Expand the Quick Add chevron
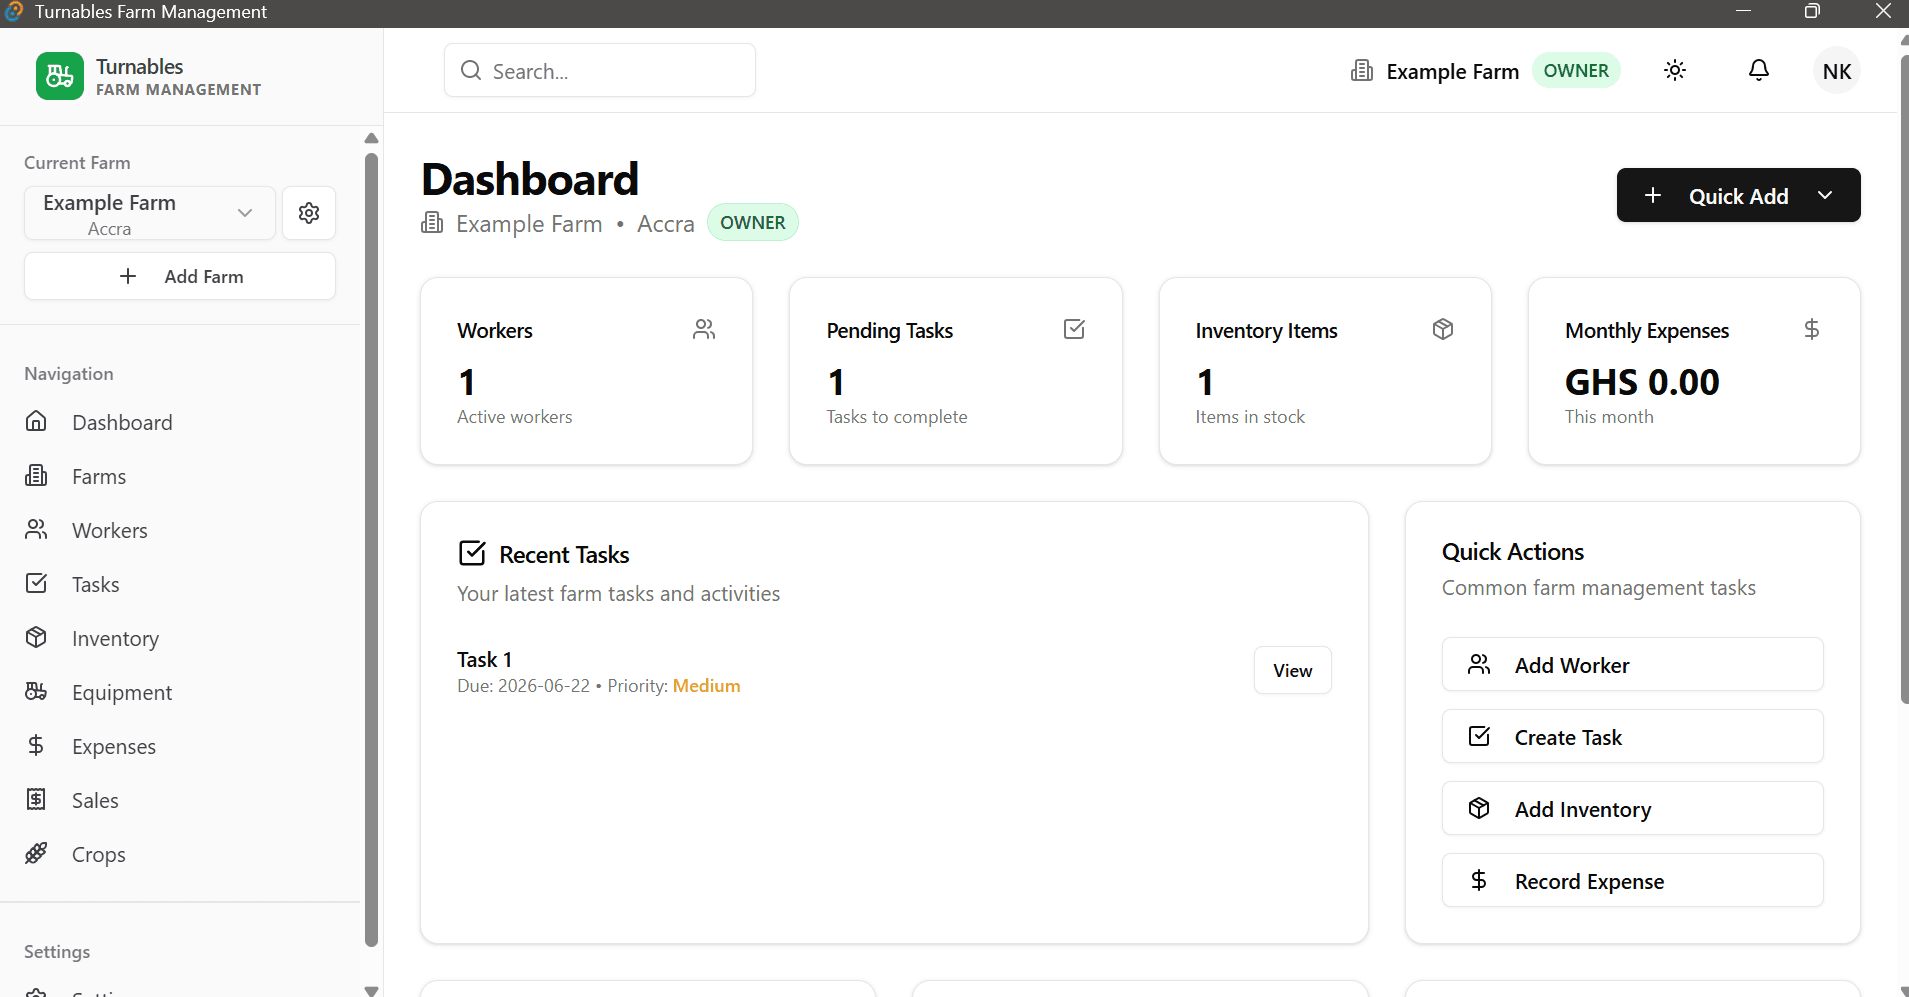Image resolution: width=1909 pixels, height=997 pixels. (x=1825, y=195)
